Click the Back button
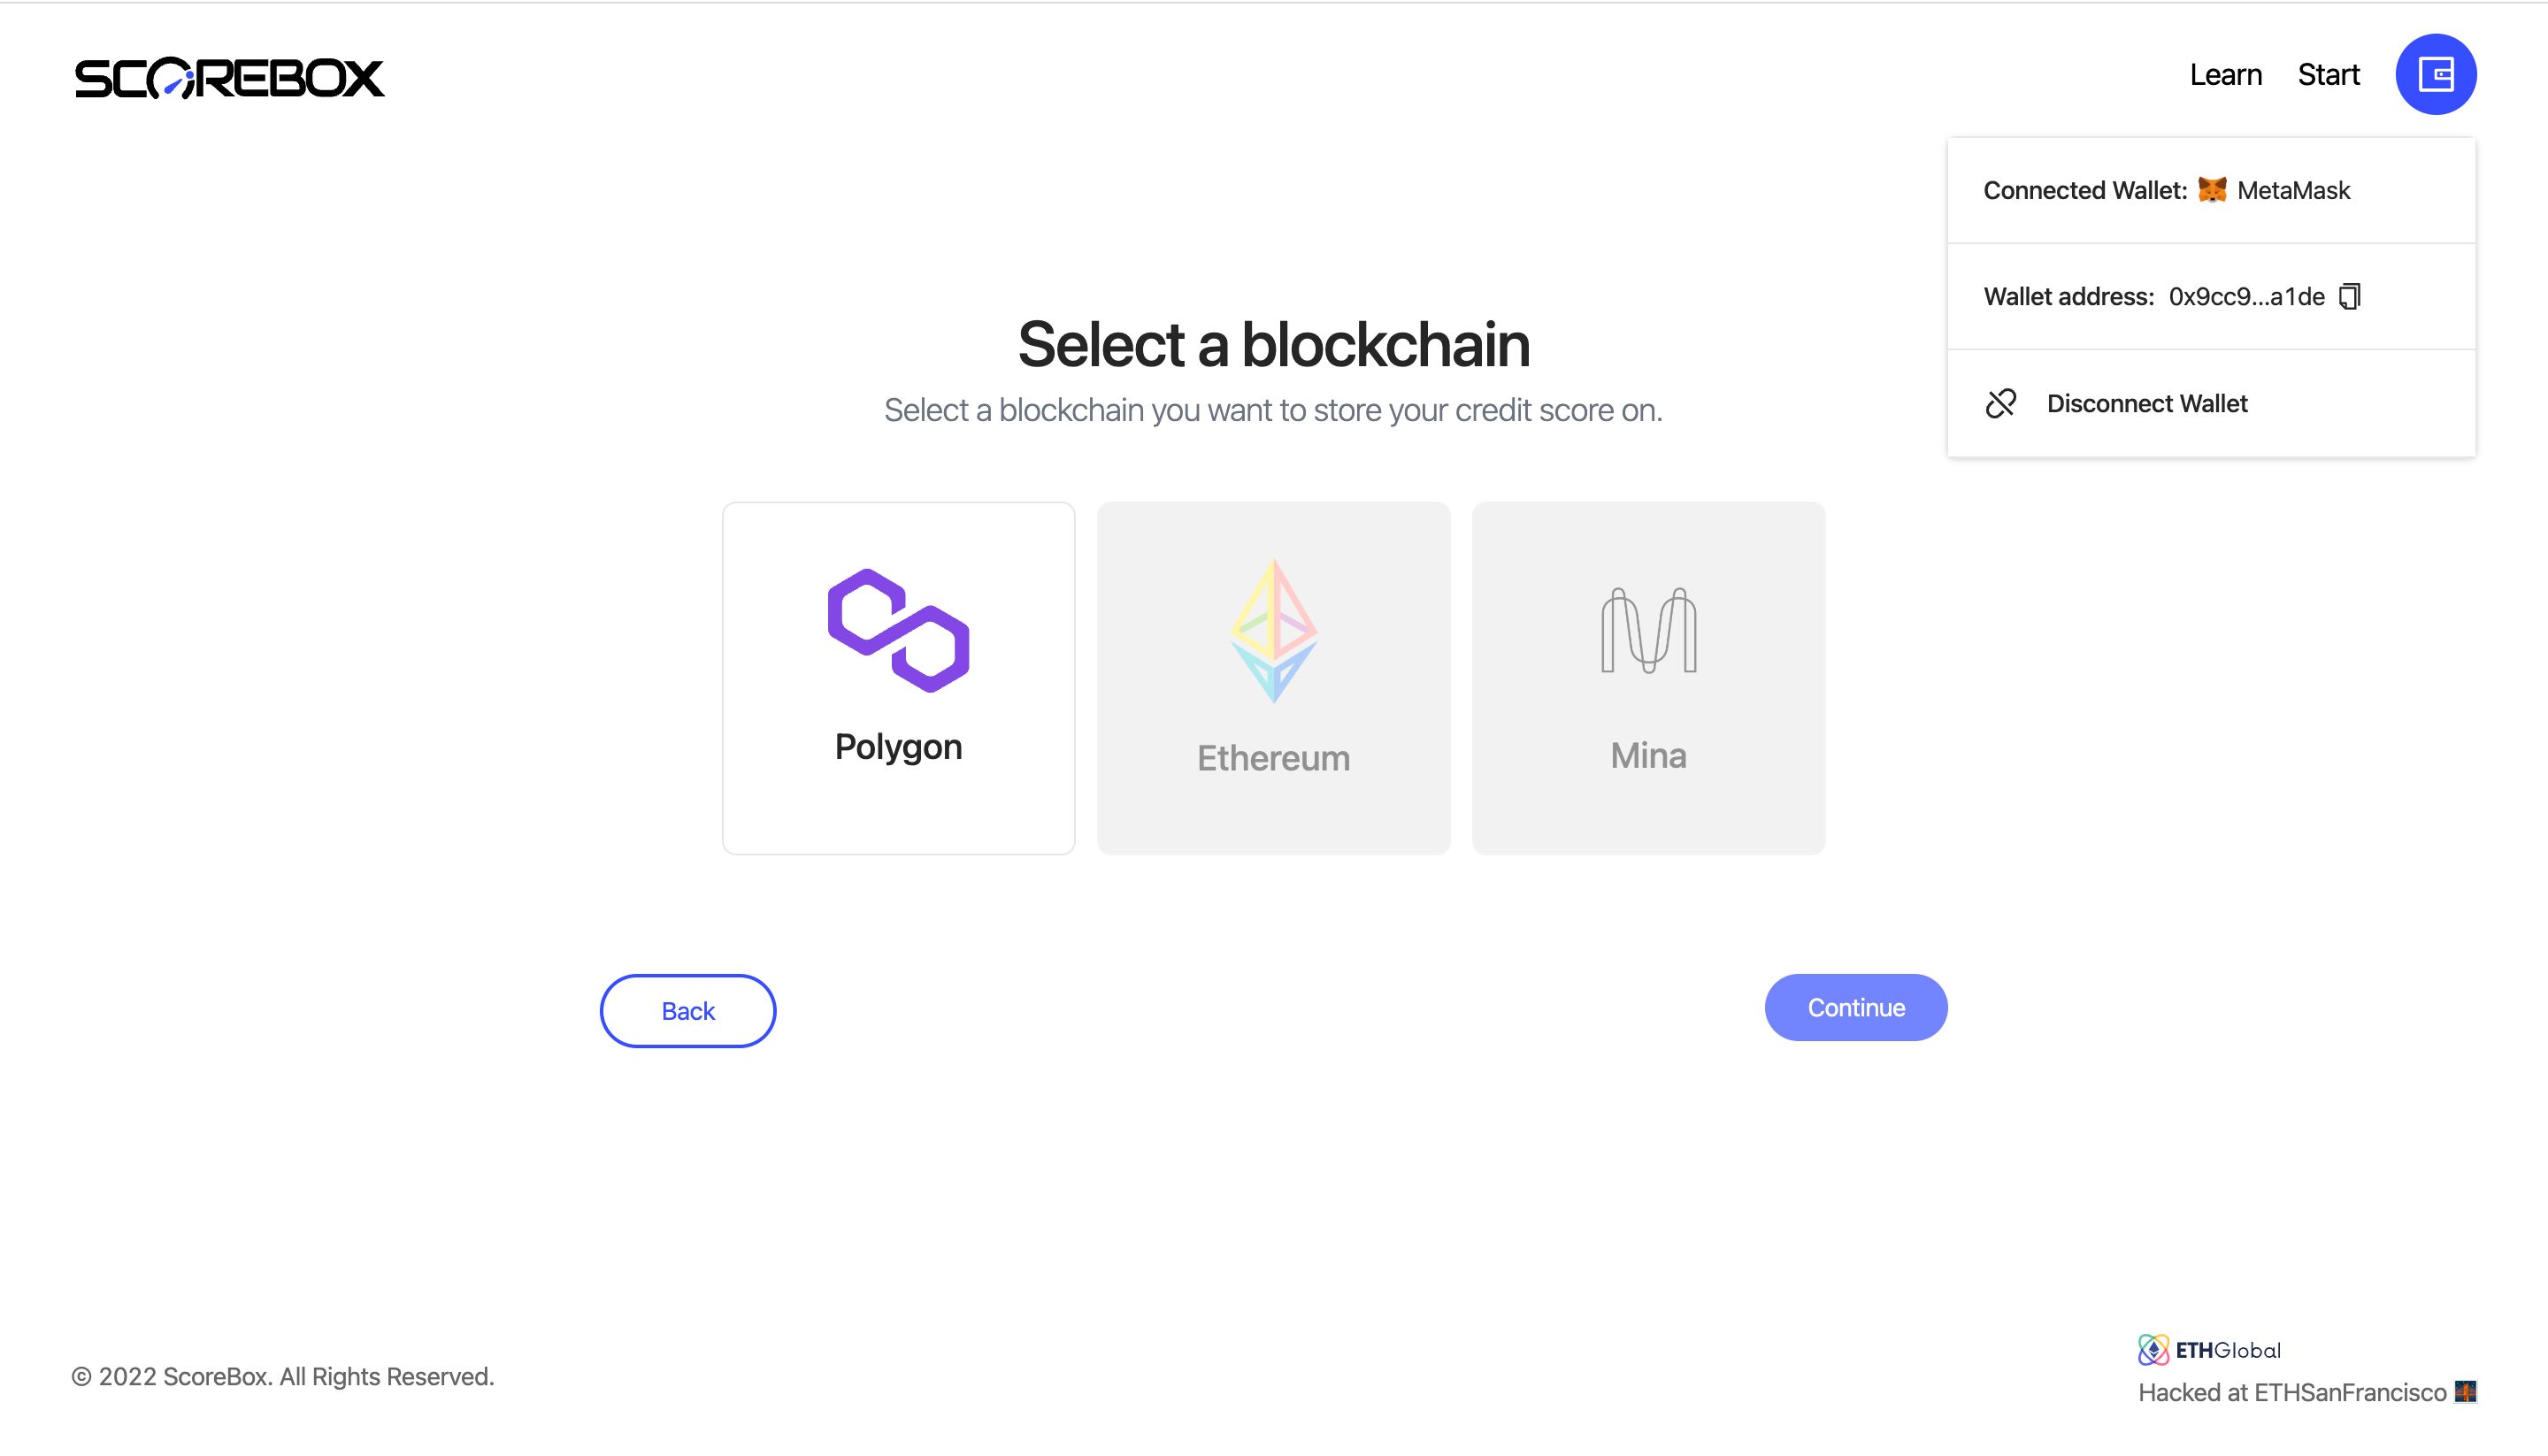This screenshot has width=2548, height=1456. point(687,1010)
